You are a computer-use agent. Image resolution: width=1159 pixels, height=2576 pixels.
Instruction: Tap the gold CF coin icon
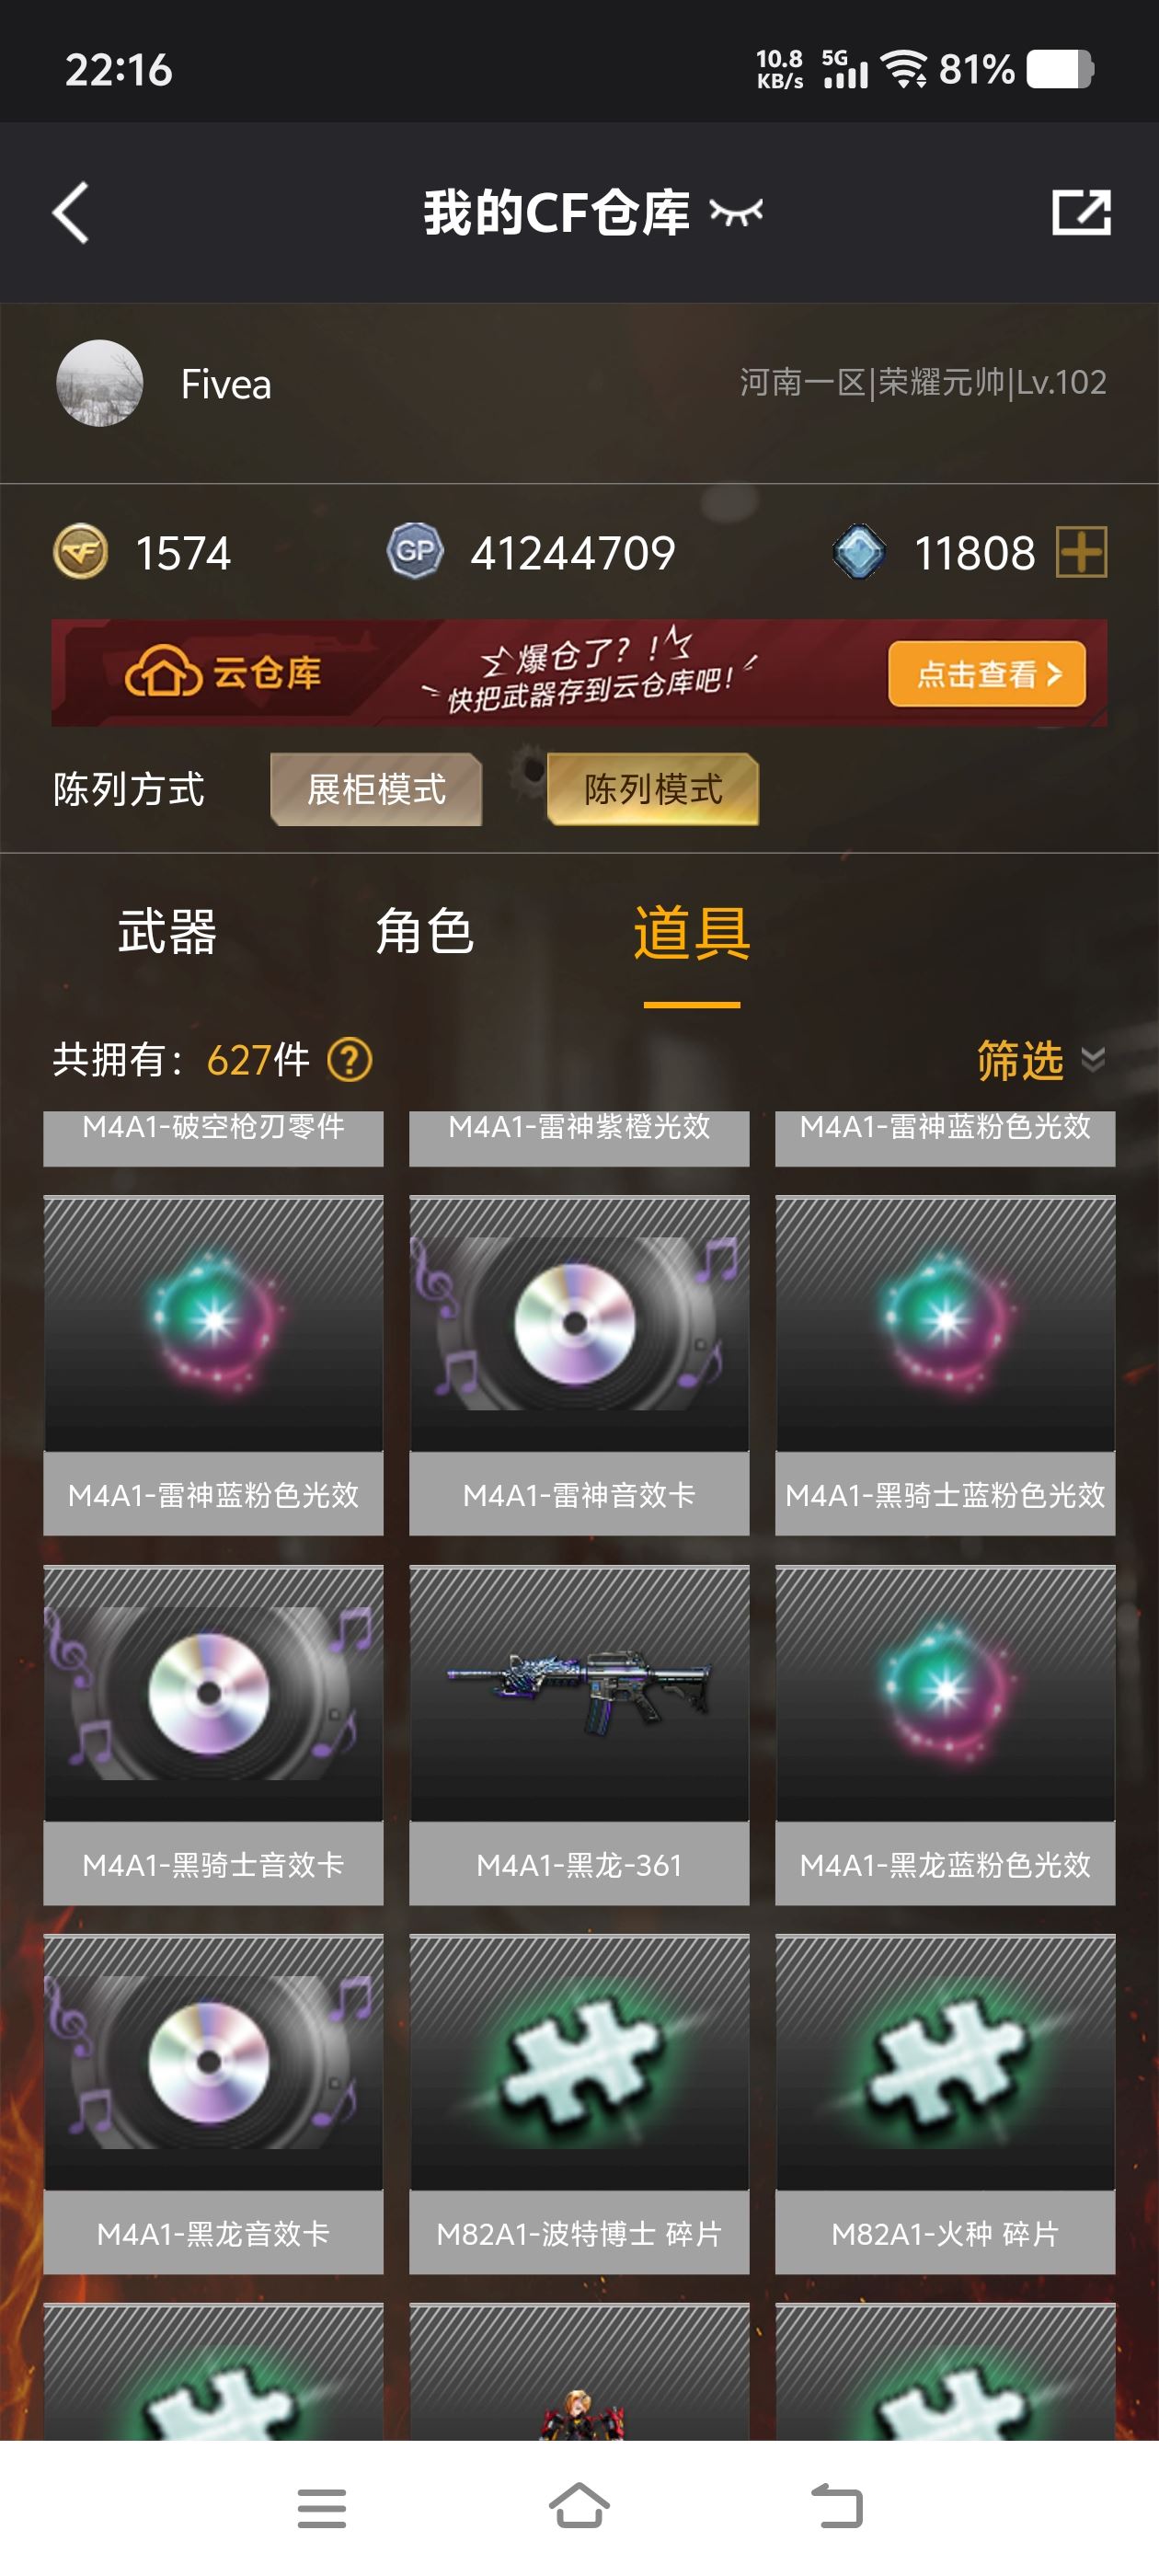pos(80,551)
